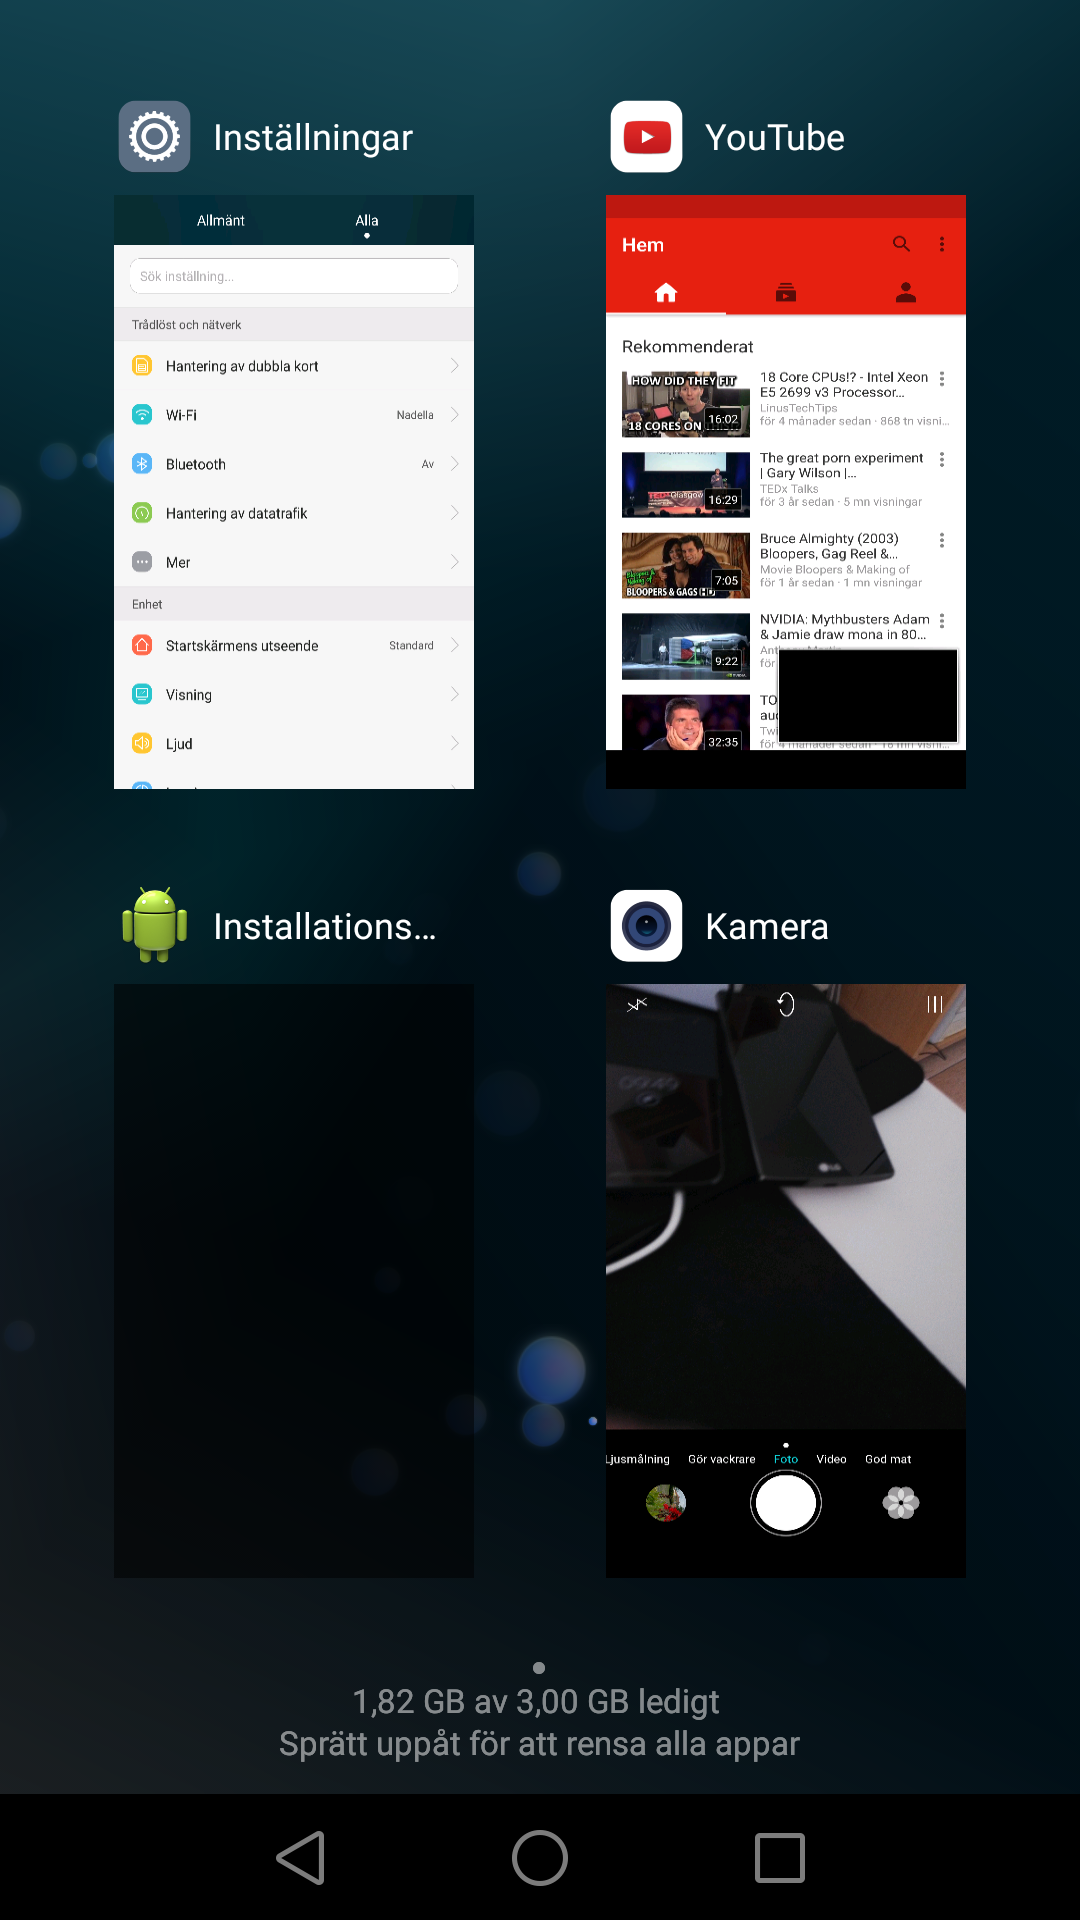The image size is (1080, 1920).
Task: Select YouTube Subscriptions tab icon
Action: 786,292
